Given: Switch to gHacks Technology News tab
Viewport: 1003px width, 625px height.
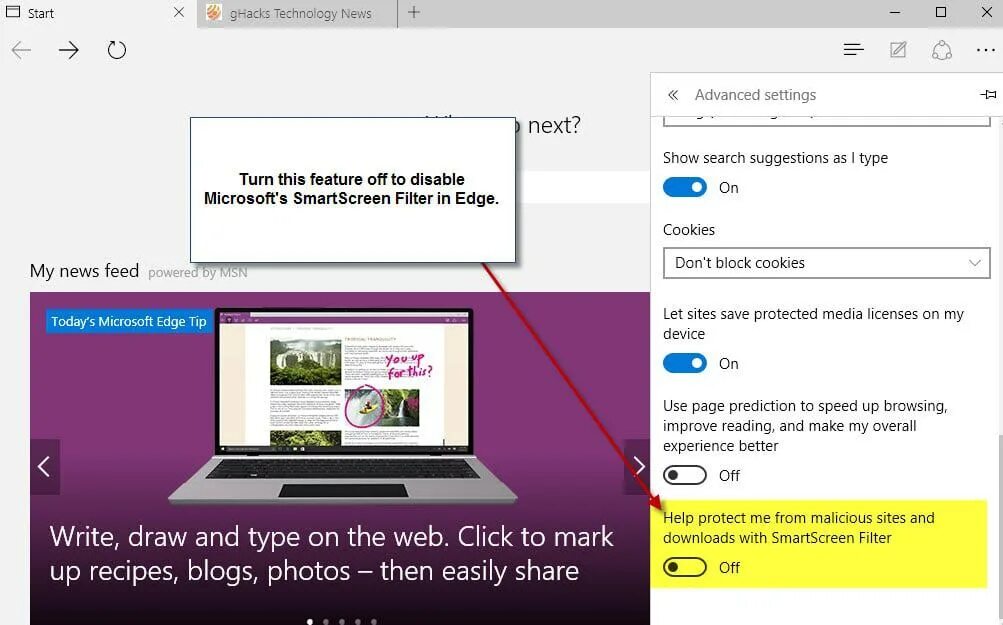Looking at the screenshot, I should coord(297,13).
